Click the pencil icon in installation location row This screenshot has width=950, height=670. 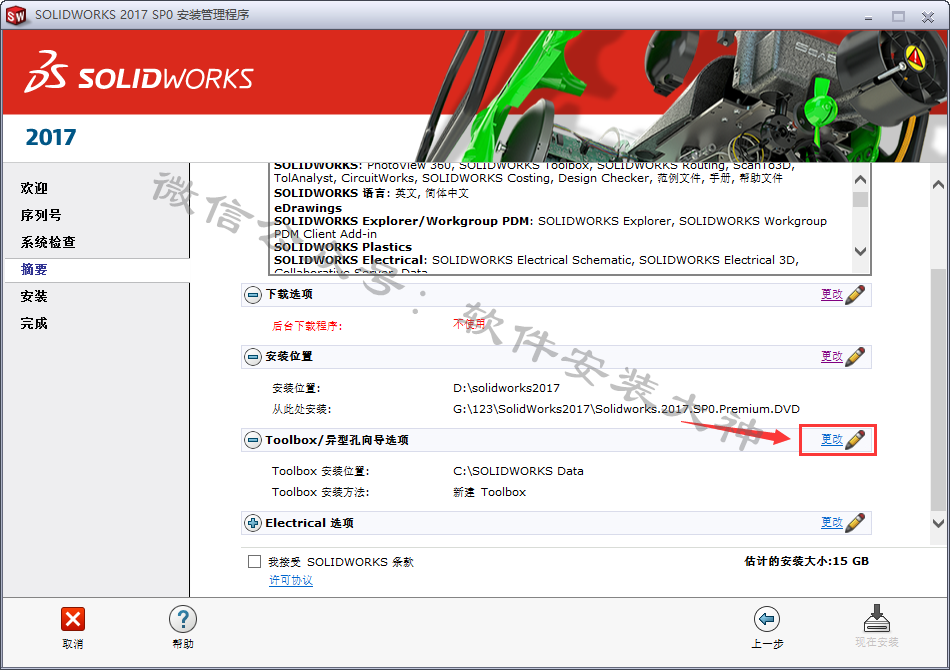[x=855, y=356]
